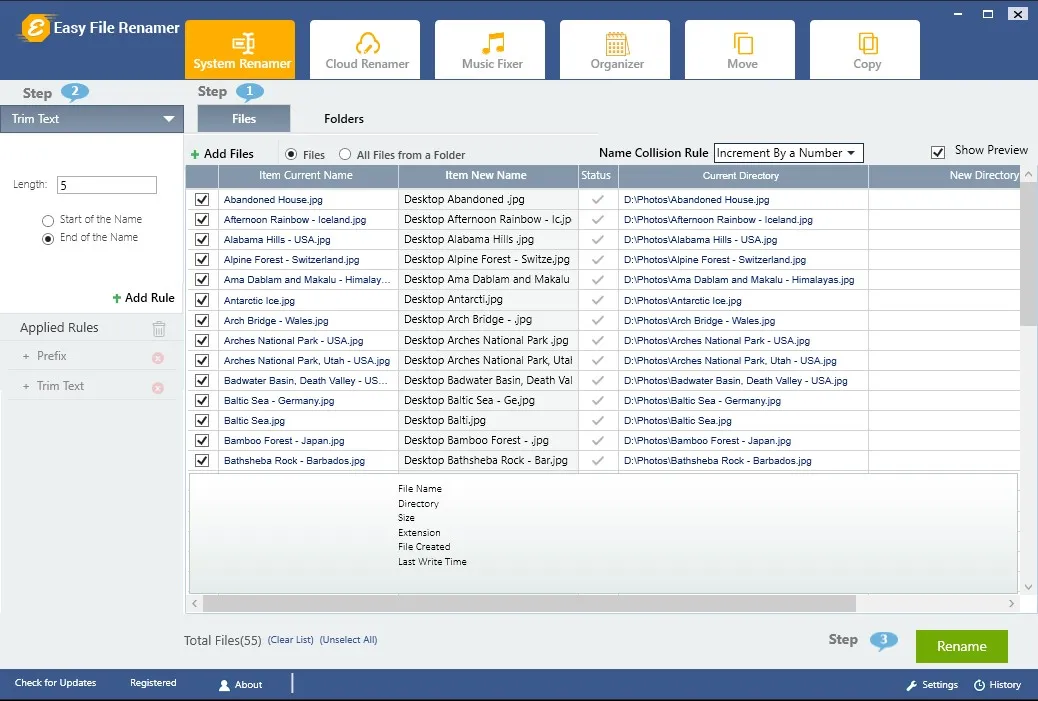Open the Cloud Renamer module
Screen dimensions: 1038x701
tap(367, 50)
